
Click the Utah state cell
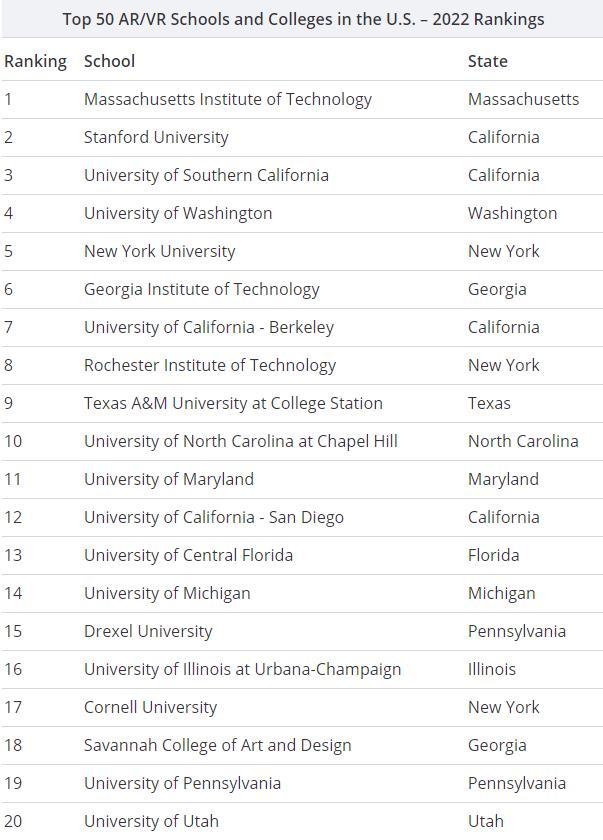click(x=485, y=821)
